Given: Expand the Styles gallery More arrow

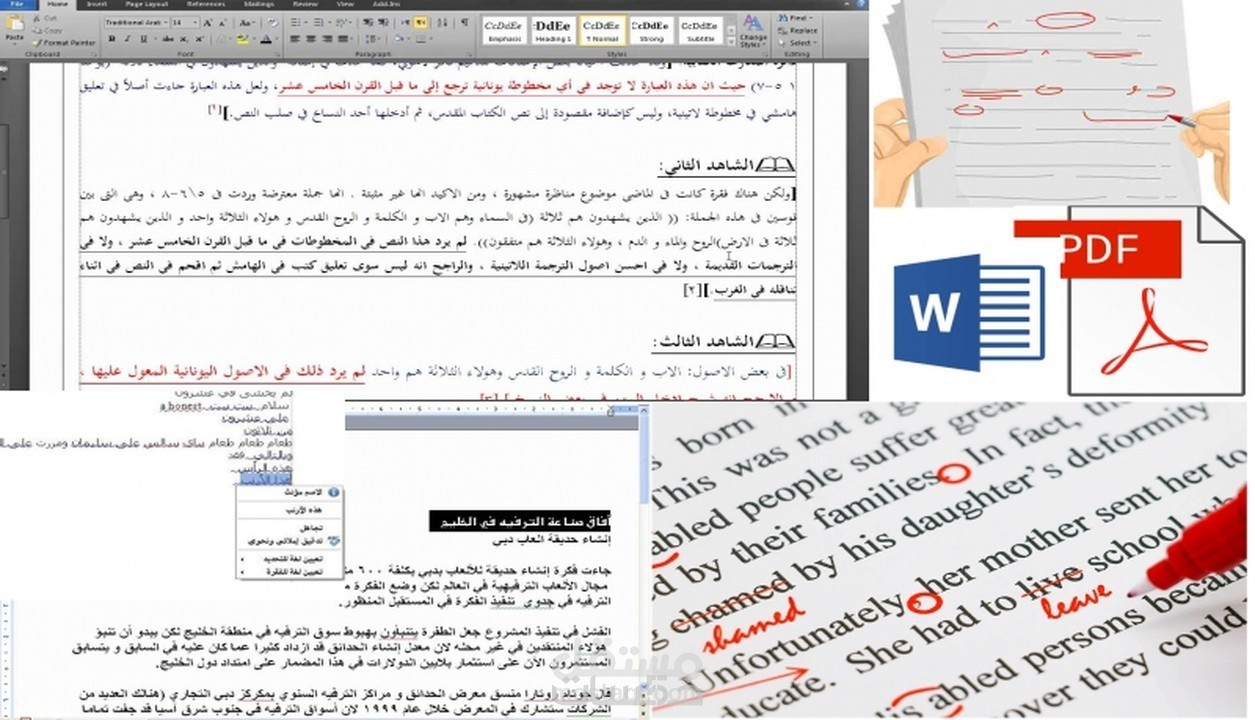Looking at the screenshot, I should coord(731,42).
